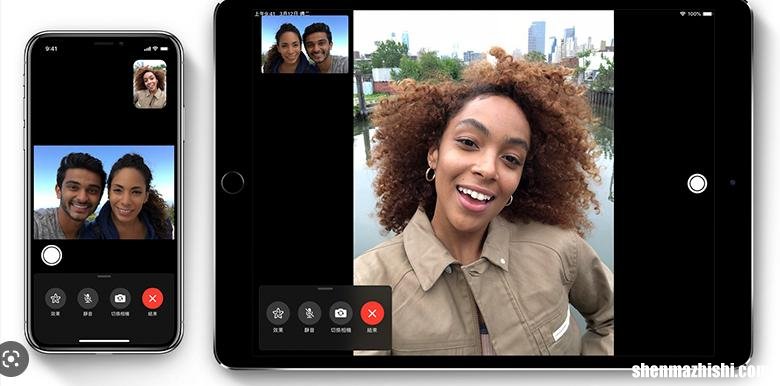780x386 pixels.
Task: Select the self-view thumbnail on iPhone
Action: click(150, 84)
